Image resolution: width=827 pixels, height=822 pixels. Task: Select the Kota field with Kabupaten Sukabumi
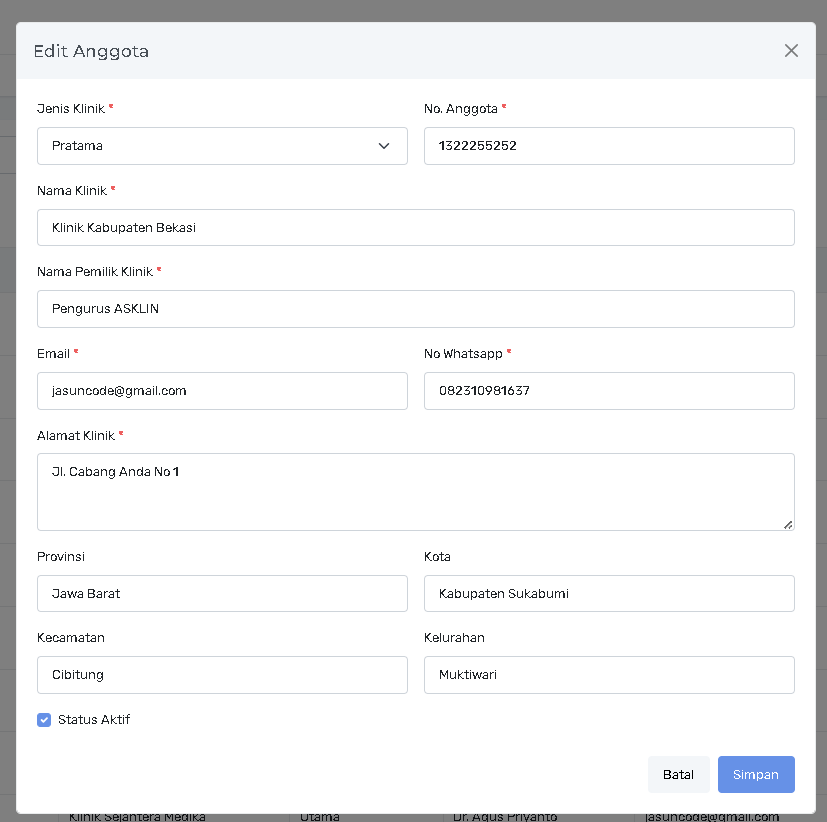click(x=608, y=594)
